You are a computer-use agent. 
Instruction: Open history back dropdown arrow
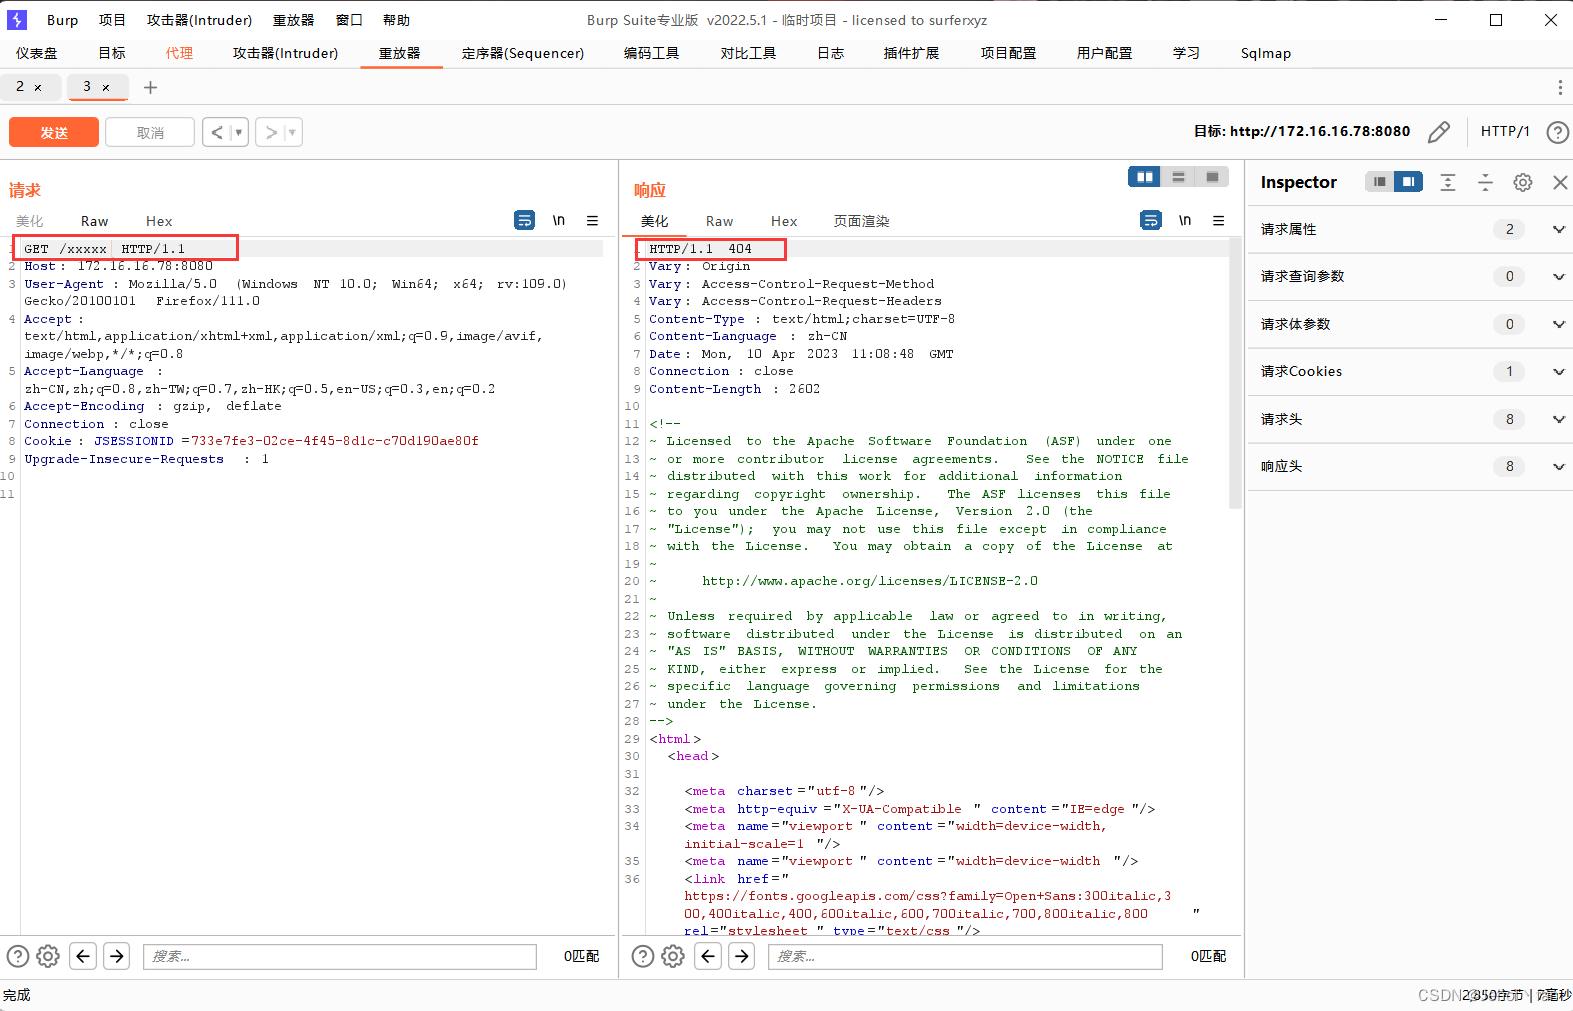(x=239, y=132)
